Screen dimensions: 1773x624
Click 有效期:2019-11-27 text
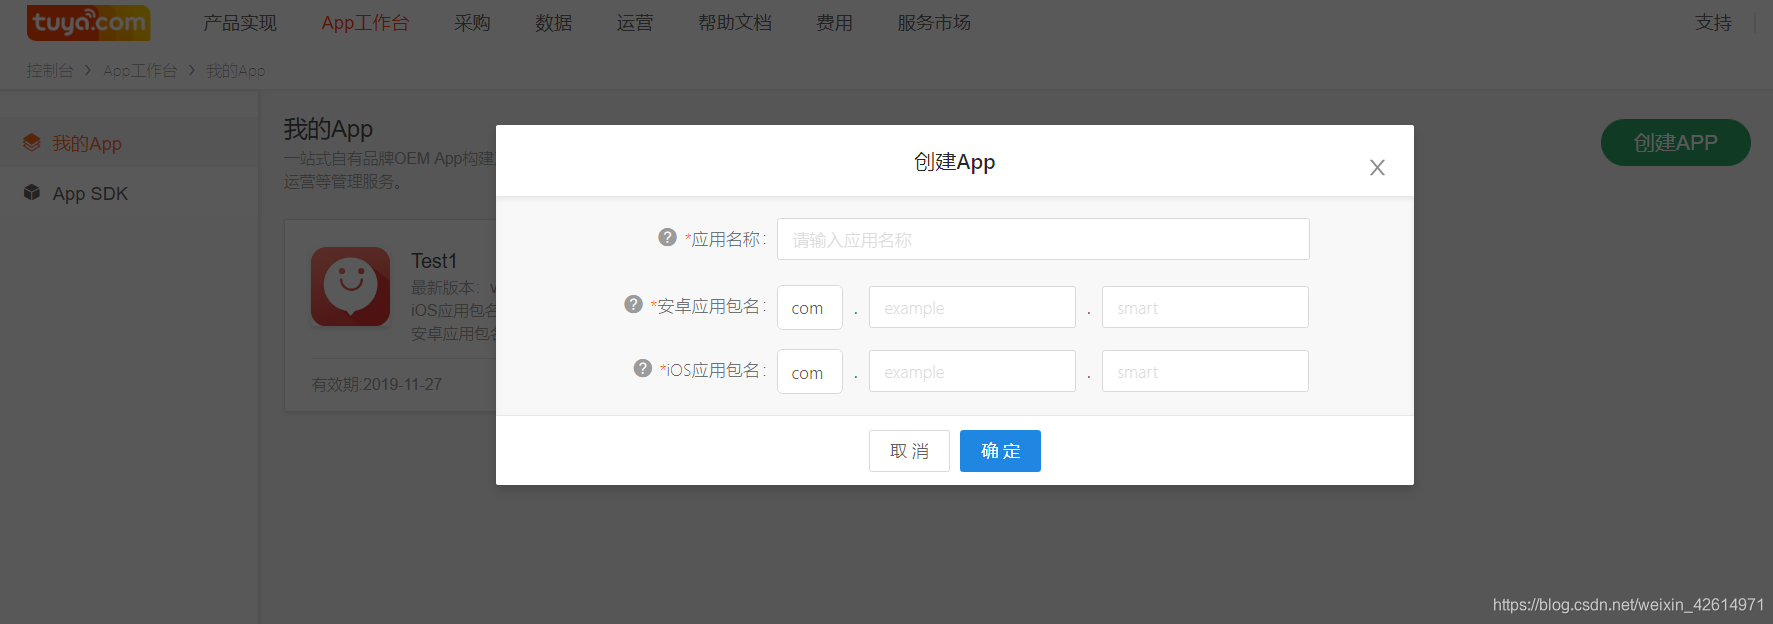(377, 384)
